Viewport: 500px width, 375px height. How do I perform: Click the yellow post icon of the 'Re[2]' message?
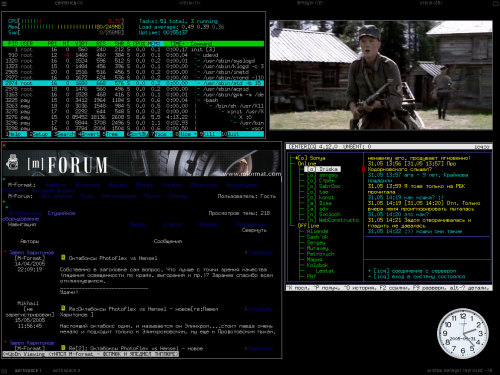[63, 348]
